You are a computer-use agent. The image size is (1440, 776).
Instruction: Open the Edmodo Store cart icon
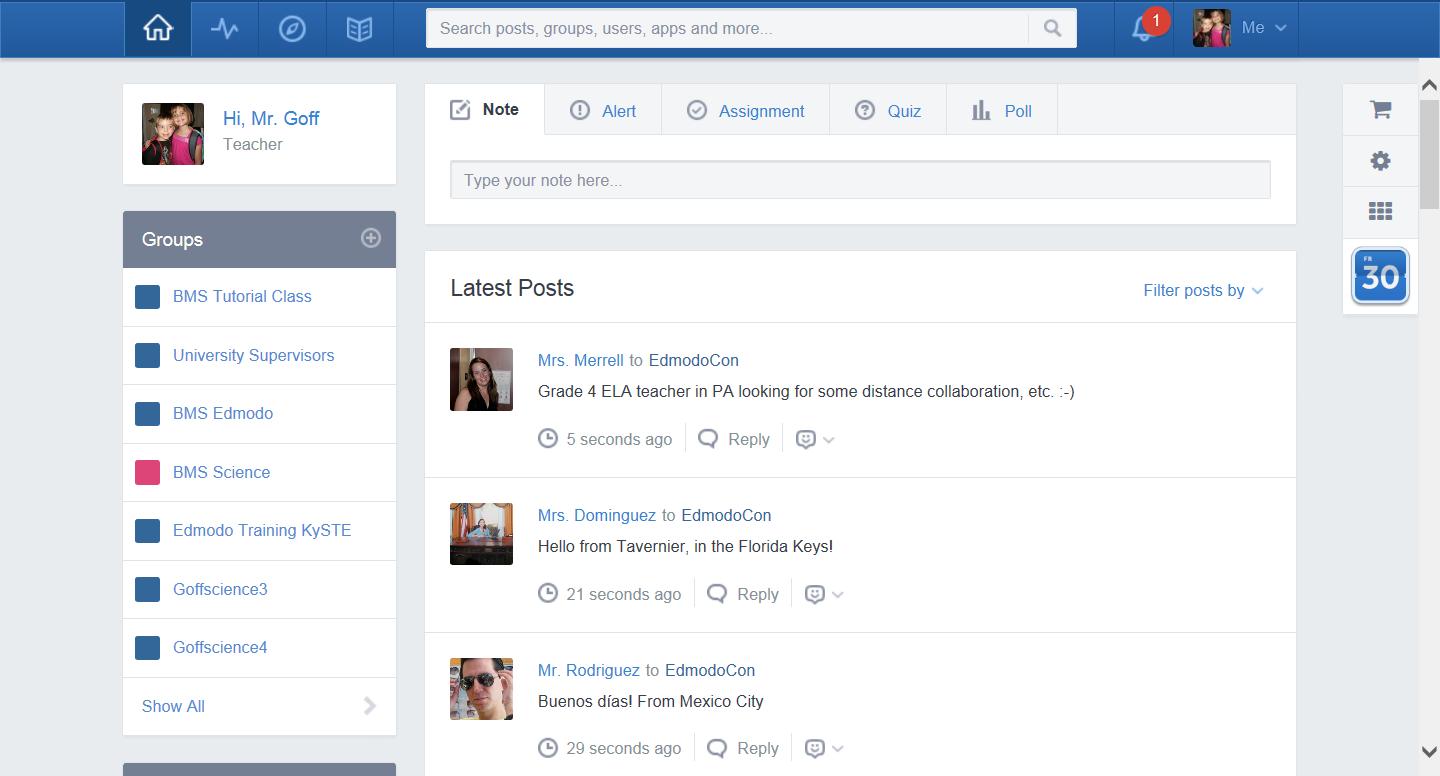tap(1380, 110)
